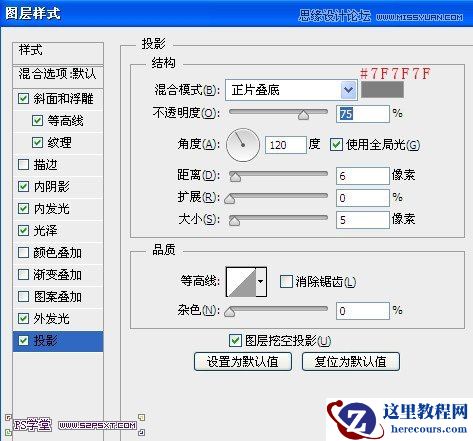
Task: Select the 外发光 style row
Action: (x=58, y=319)
